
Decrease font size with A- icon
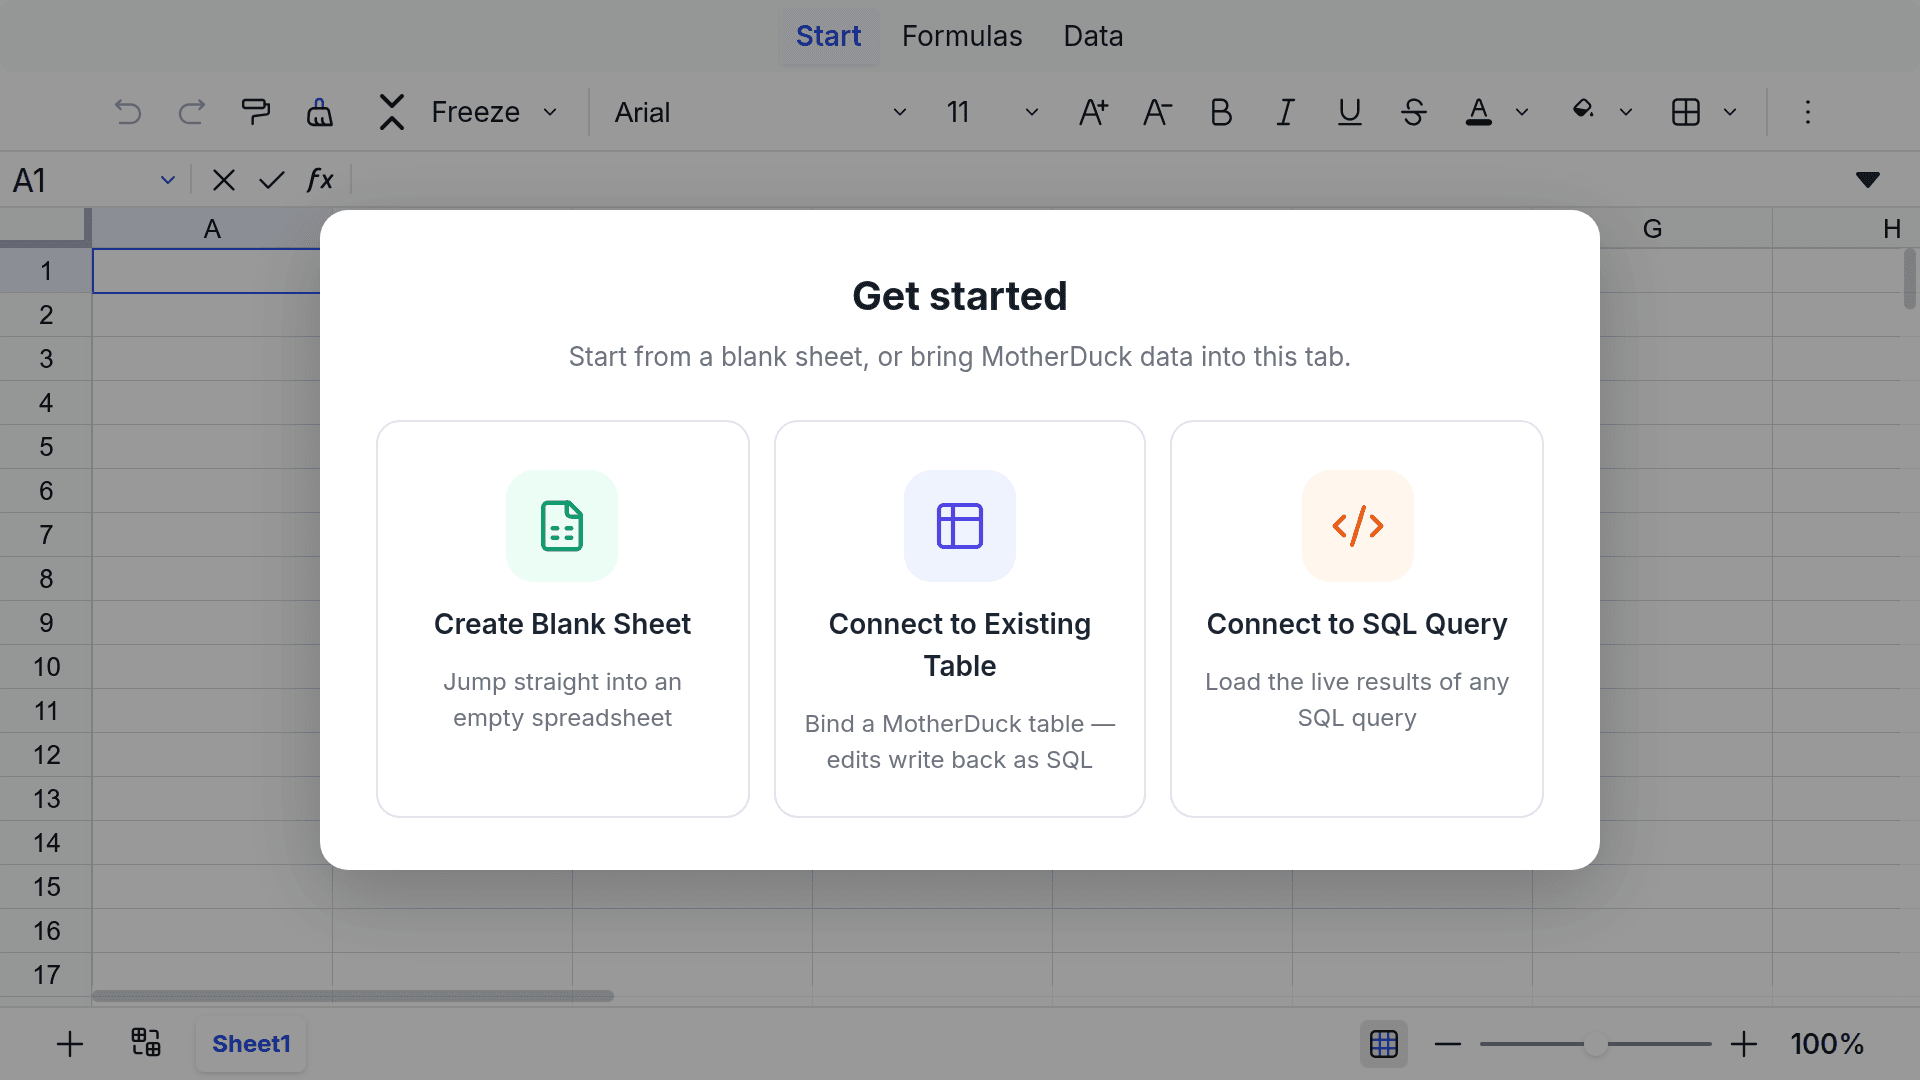pos(1157,112)
